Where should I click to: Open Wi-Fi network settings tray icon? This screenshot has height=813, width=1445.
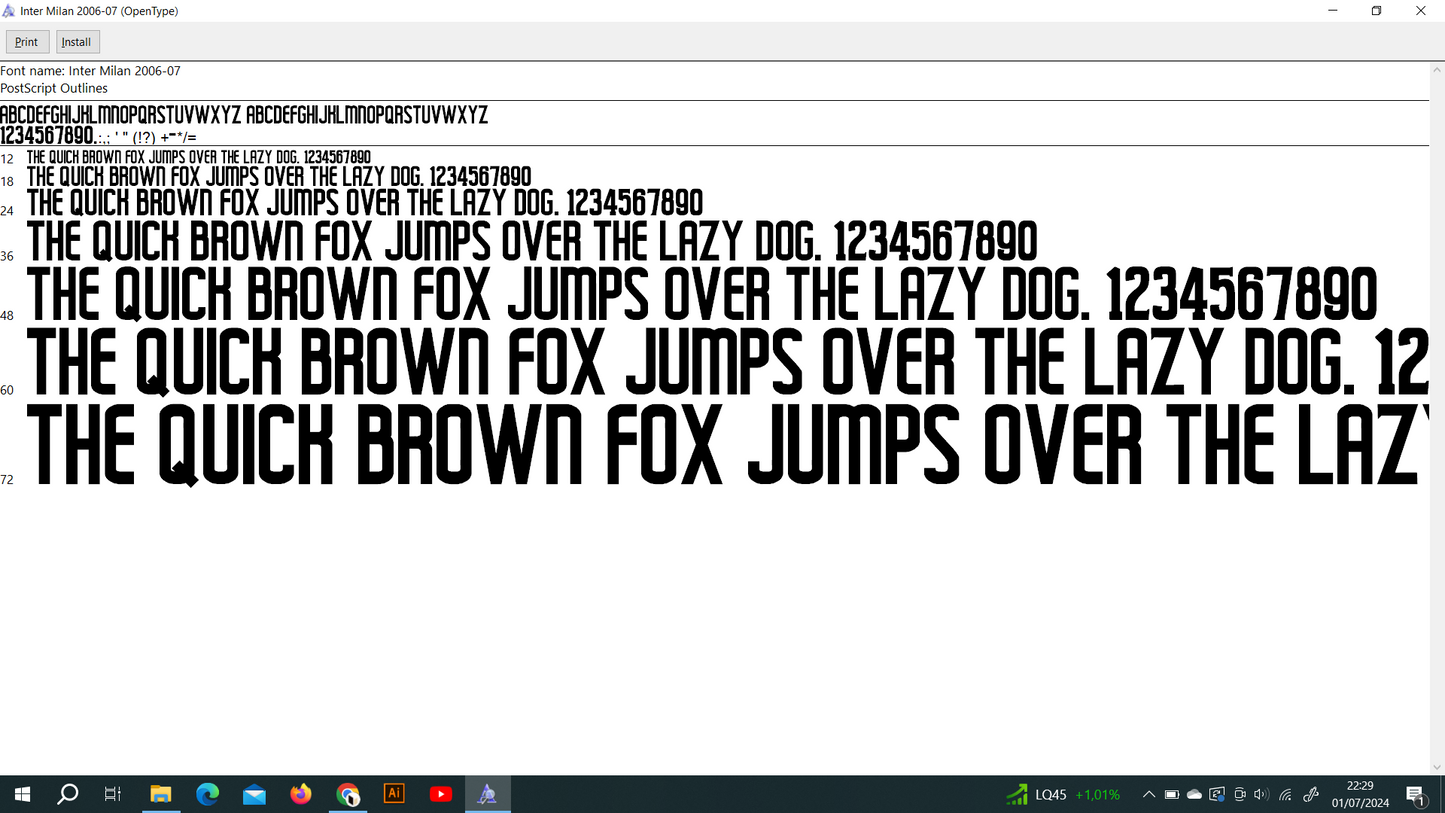pos(1286,795)
